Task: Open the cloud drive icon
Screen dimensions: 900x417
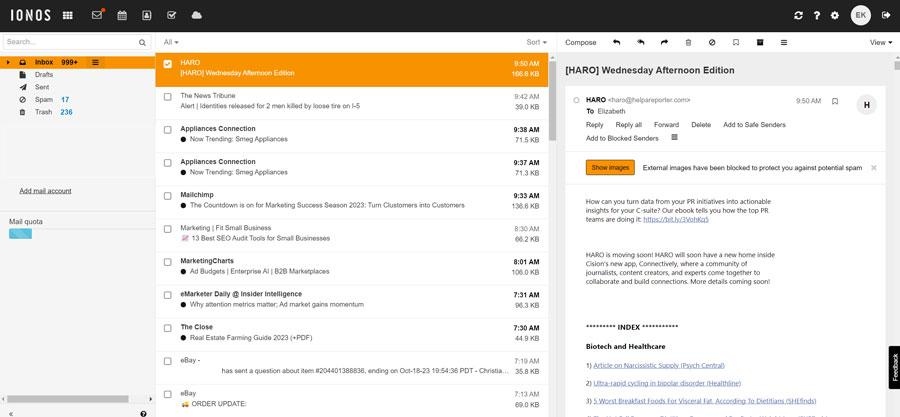Action: [197, 15]
